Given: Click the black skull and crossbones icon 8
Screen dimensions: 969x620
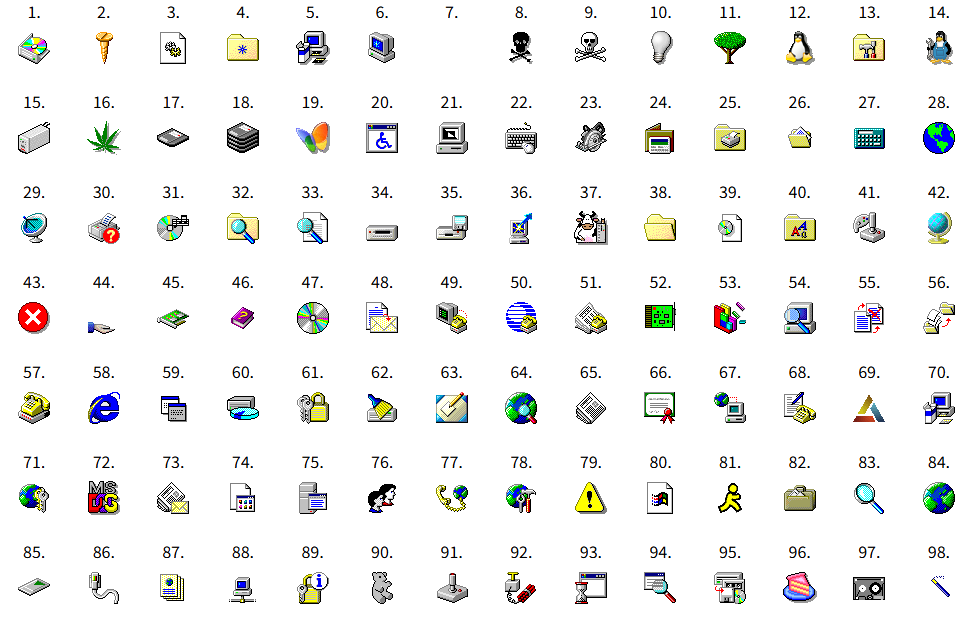Looking at the screenshot, I should click(521, 48).
